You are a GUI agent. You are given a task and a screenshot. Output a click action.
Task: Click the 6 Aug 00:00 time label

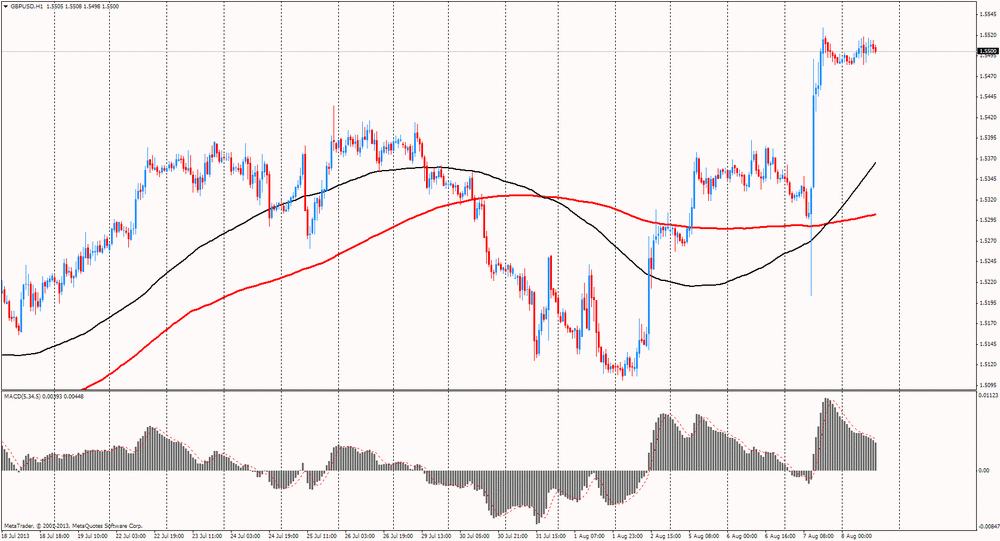click(x=740, y=537)
